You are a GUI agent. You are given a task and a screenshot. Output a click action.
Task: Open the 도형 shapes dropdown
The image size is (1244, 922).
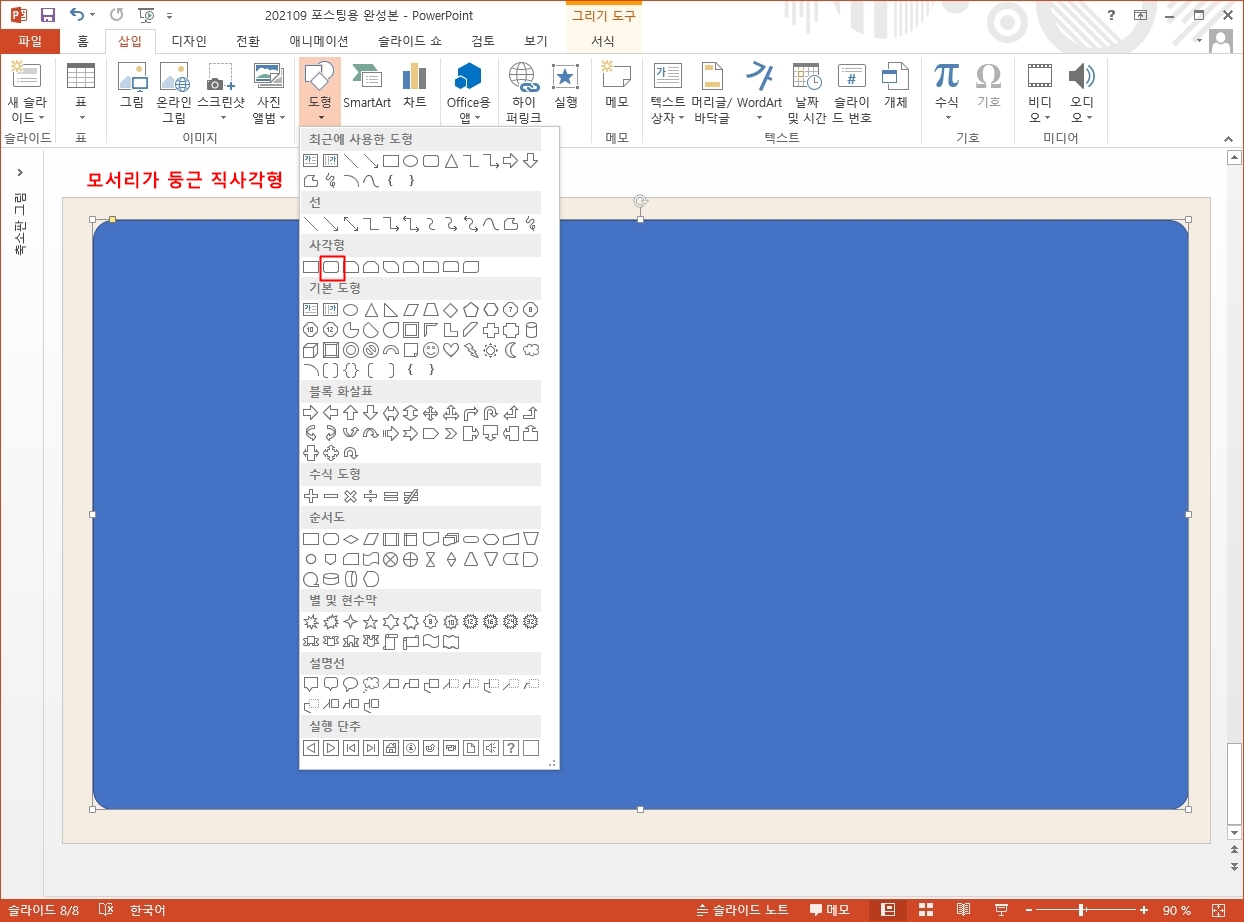coord(320,92)
